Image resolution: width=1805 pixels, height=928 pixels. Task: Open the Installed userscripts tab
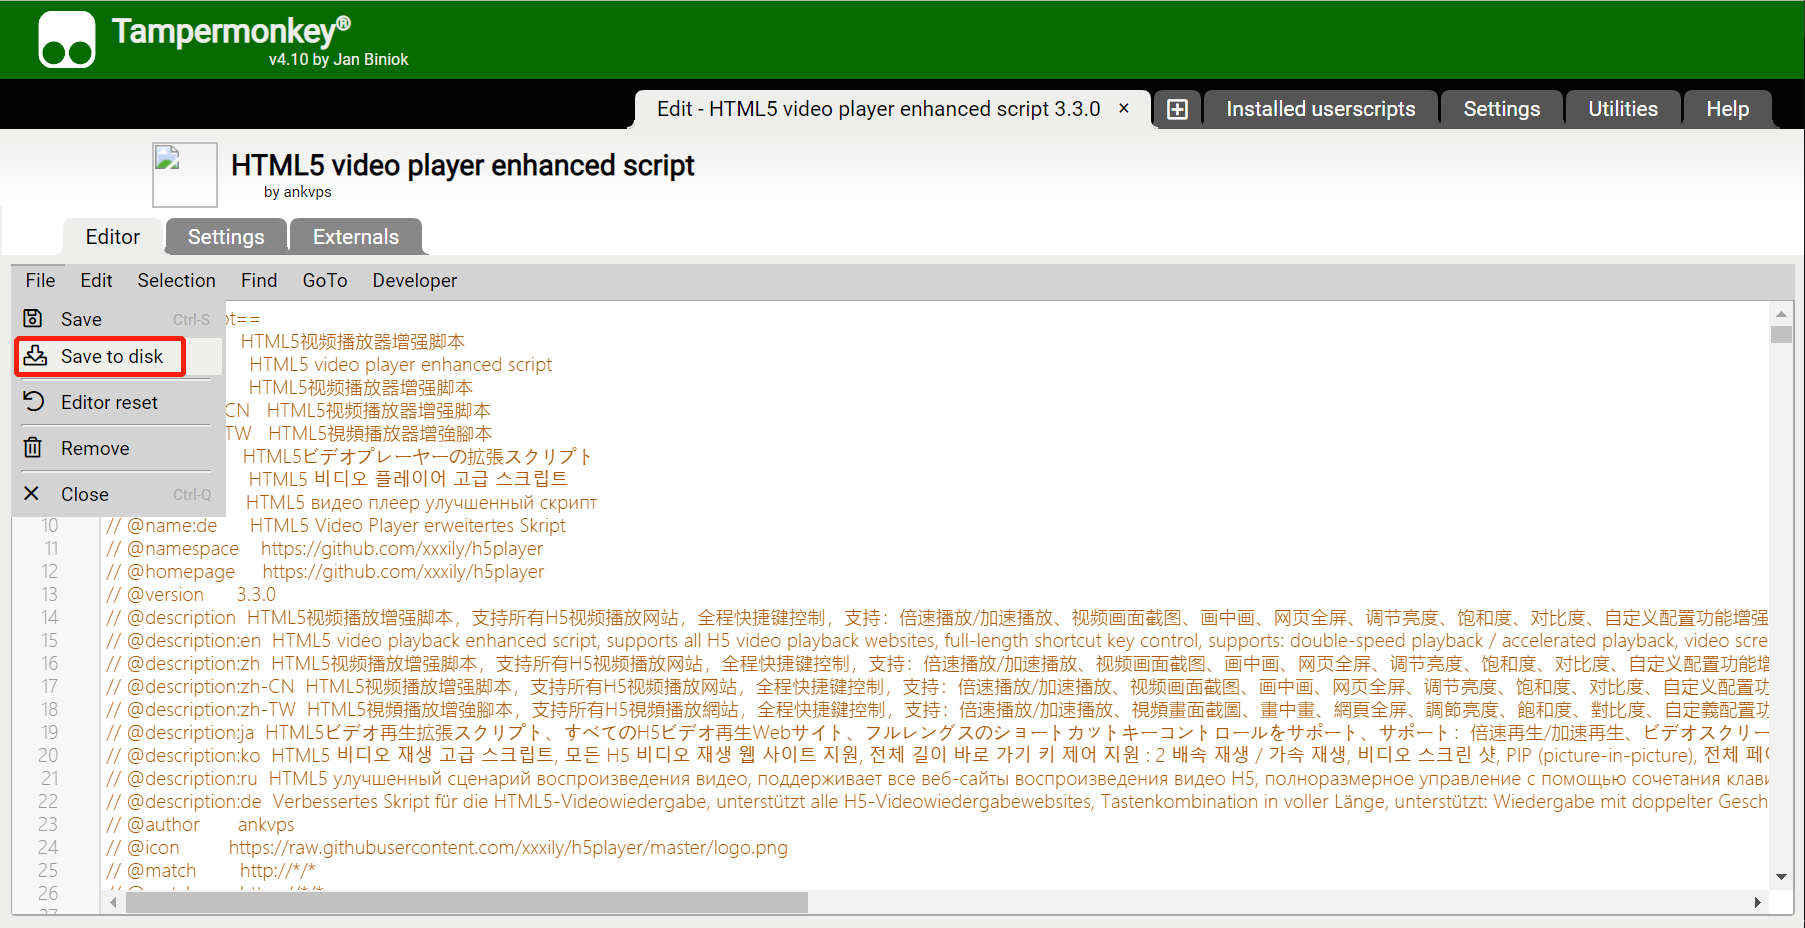[x=1320, y=109]
